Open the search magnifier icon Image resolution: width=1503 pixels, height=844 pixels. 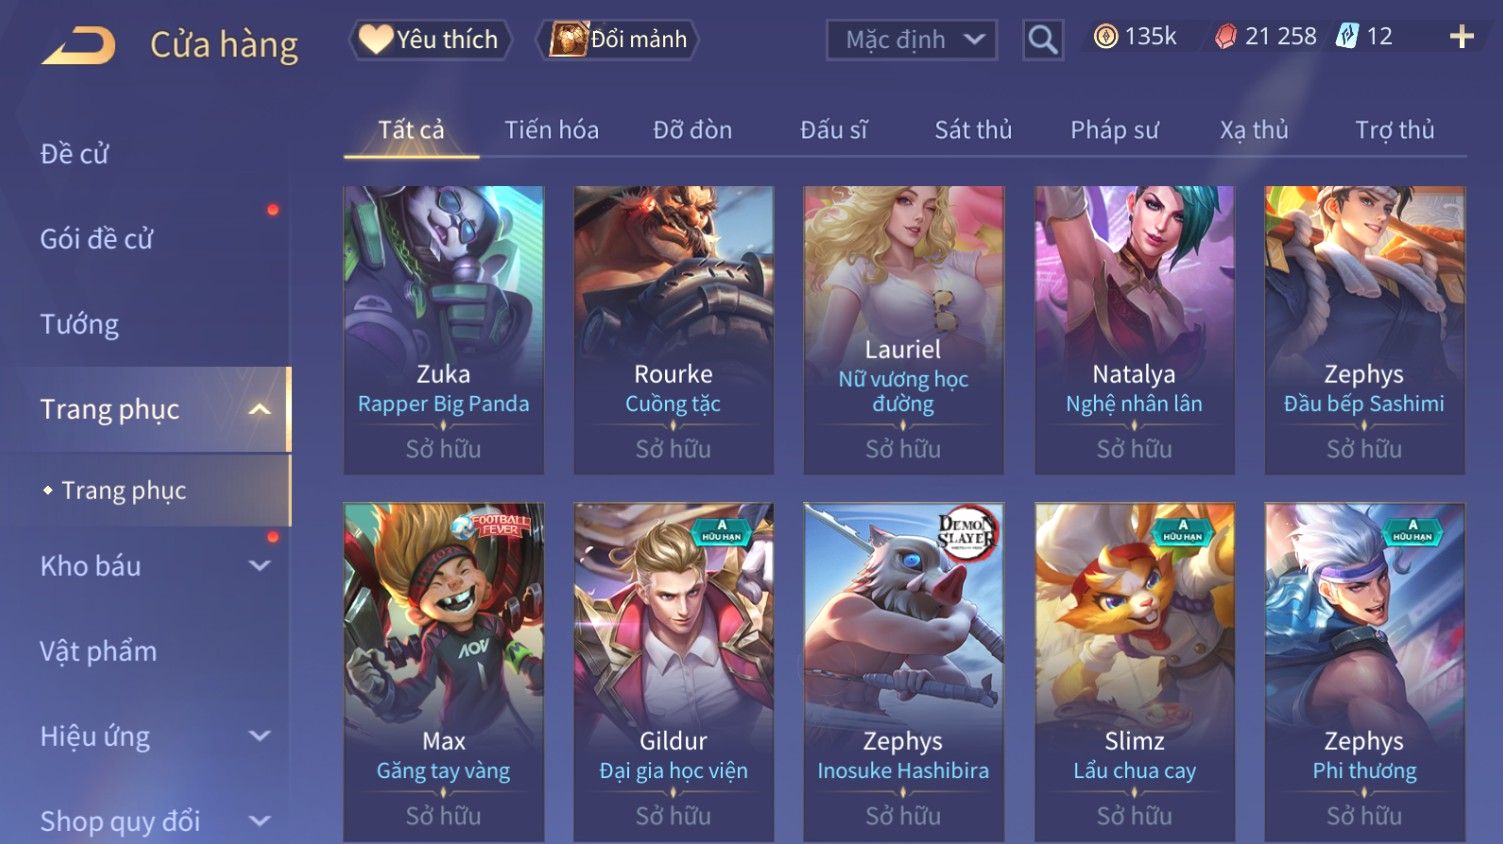click(1043, 40)
